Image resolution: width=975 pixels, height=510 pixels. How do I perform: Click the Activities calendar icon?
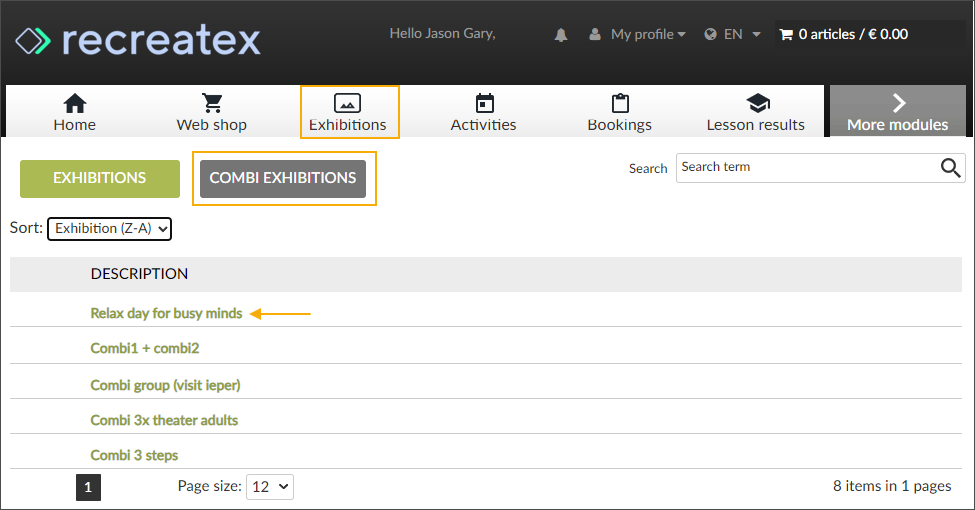(484, 103)
